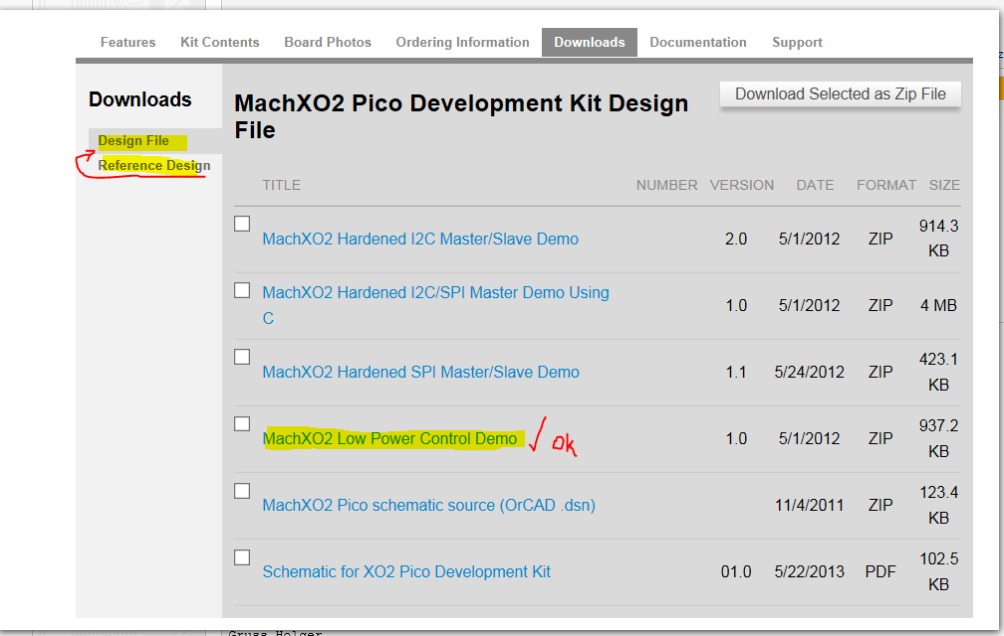Open MachXO2 Low Power Control Demo link
This screenshot has width=1004, height=636.
(389, 439)
